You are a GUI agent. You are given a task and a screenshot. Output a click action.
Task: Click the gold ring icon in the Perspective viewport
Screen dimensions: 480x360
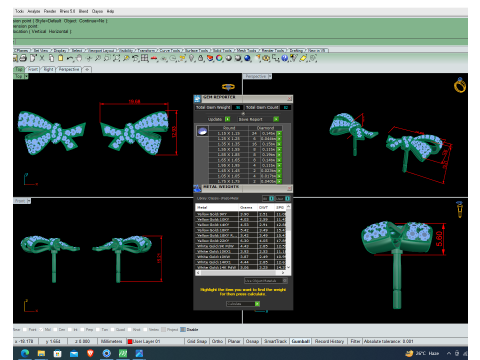click(460, 85)
